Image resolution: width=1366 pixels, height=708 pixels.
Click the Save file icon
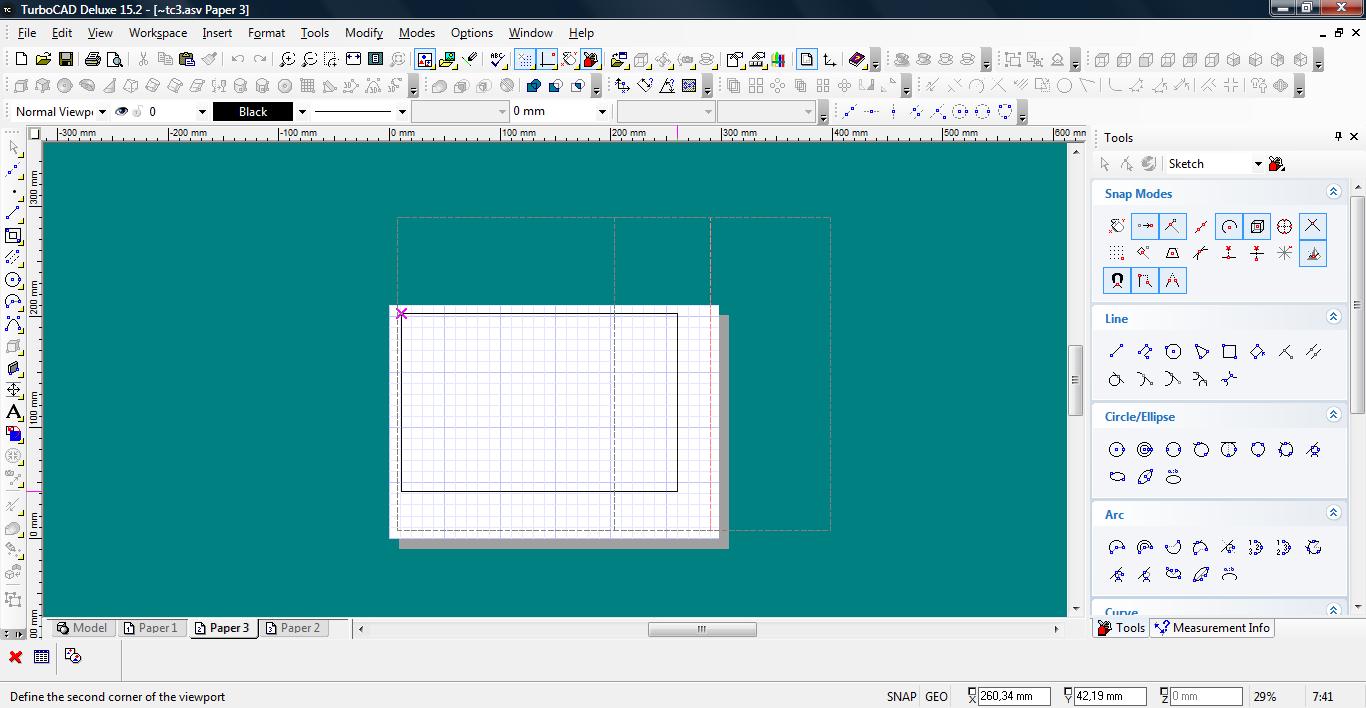65,60
